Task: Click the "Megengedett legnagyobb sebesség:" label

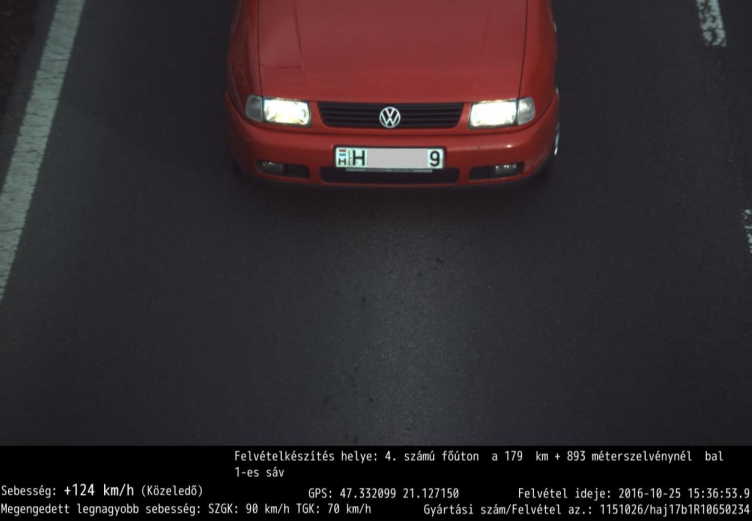Action: 101,509
